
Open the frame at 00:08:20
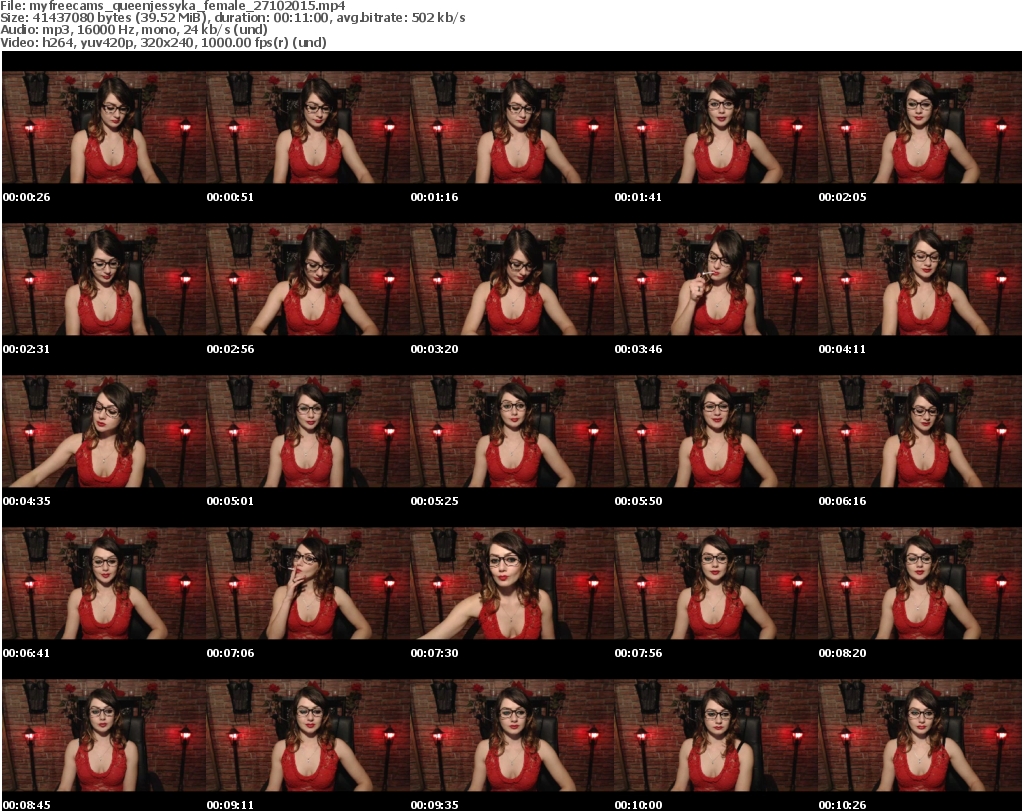coord(920,584)
